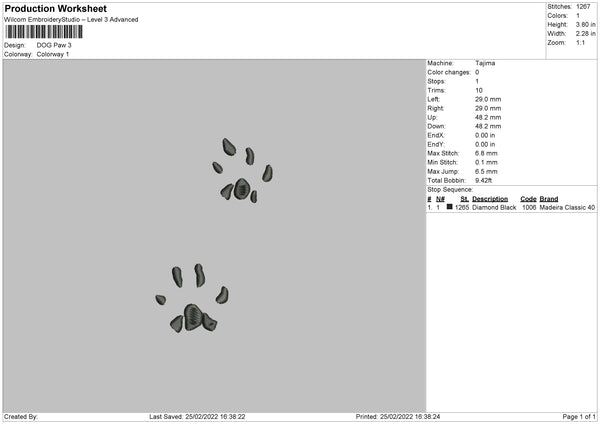This screenshot has height=424, width=600.
Task: Click the Machine value Tajima
Action: pos(485,63)
